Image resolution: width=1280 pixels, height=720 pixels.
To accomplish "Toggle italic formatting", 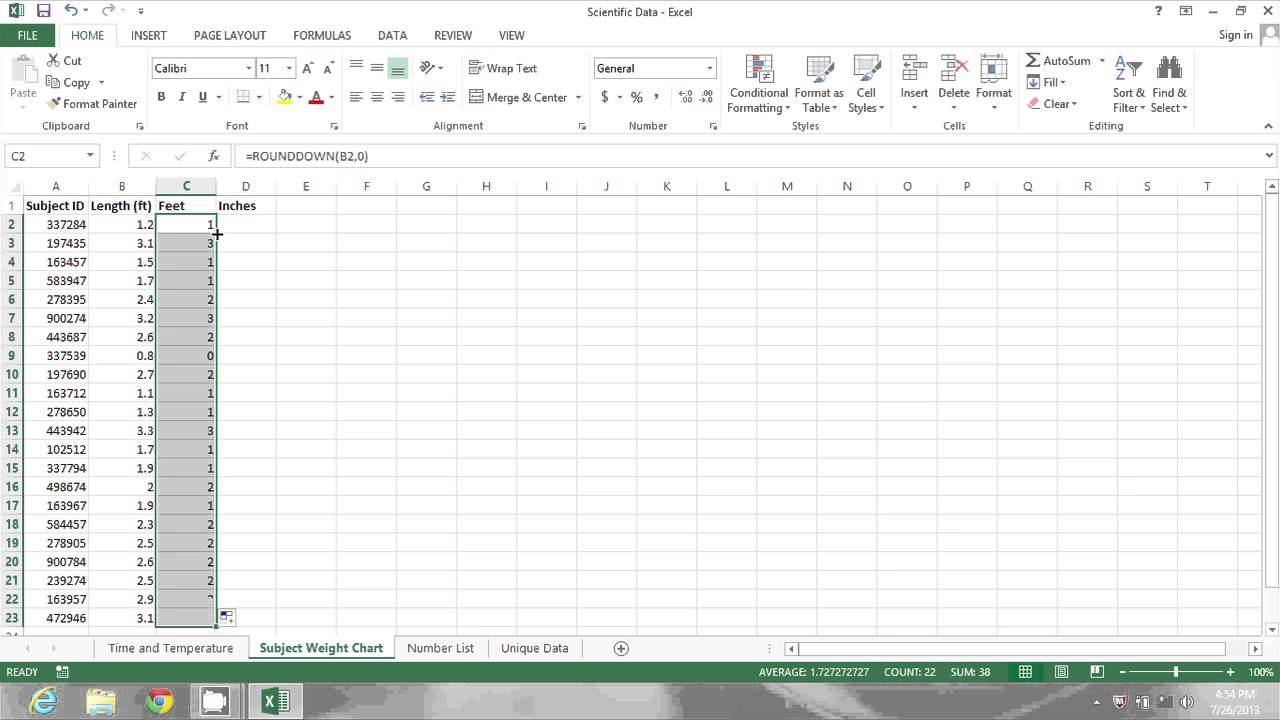I will click(182, 97).
